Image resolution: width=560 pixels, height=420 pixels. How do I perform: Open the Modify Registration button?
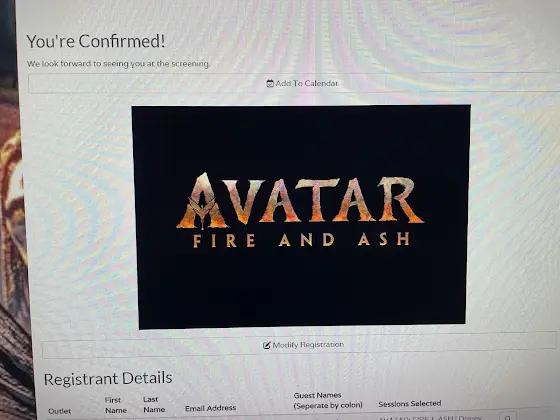(299, 345)
